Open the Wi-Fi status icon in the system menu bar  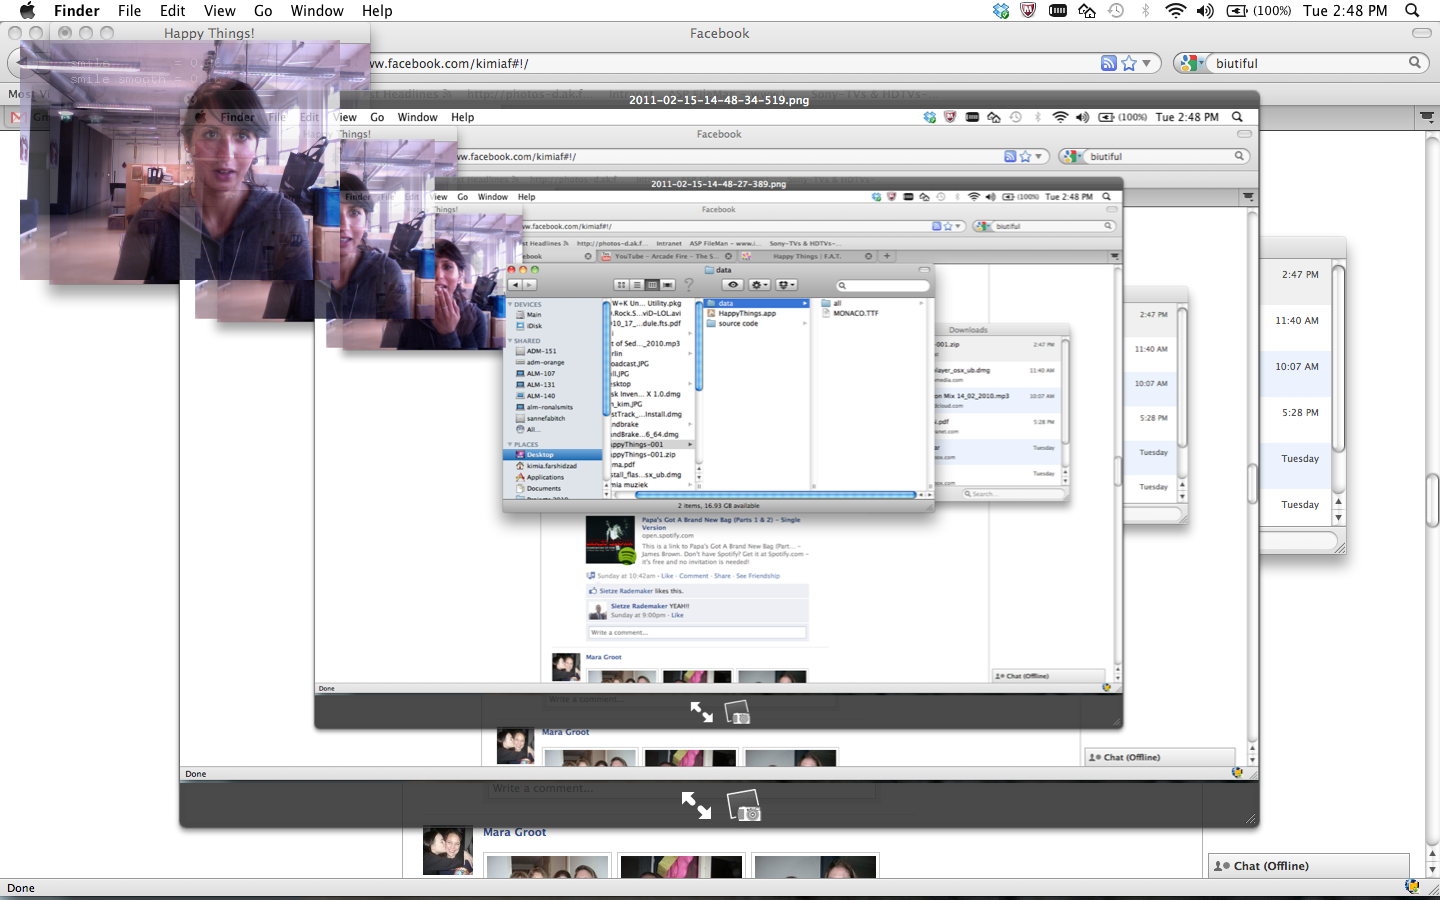point(1175,11)
